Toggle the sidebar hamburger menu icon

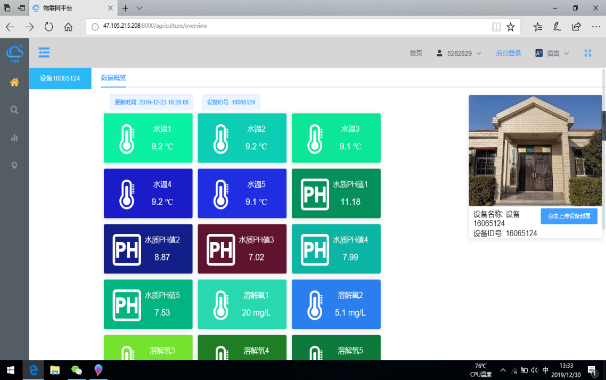(x=44, y=52)
